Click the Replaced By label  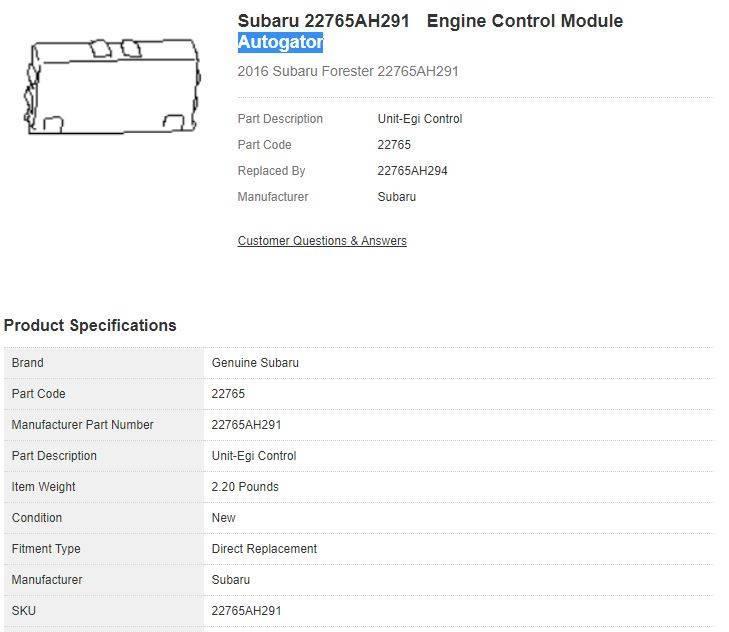pos(271,171)
